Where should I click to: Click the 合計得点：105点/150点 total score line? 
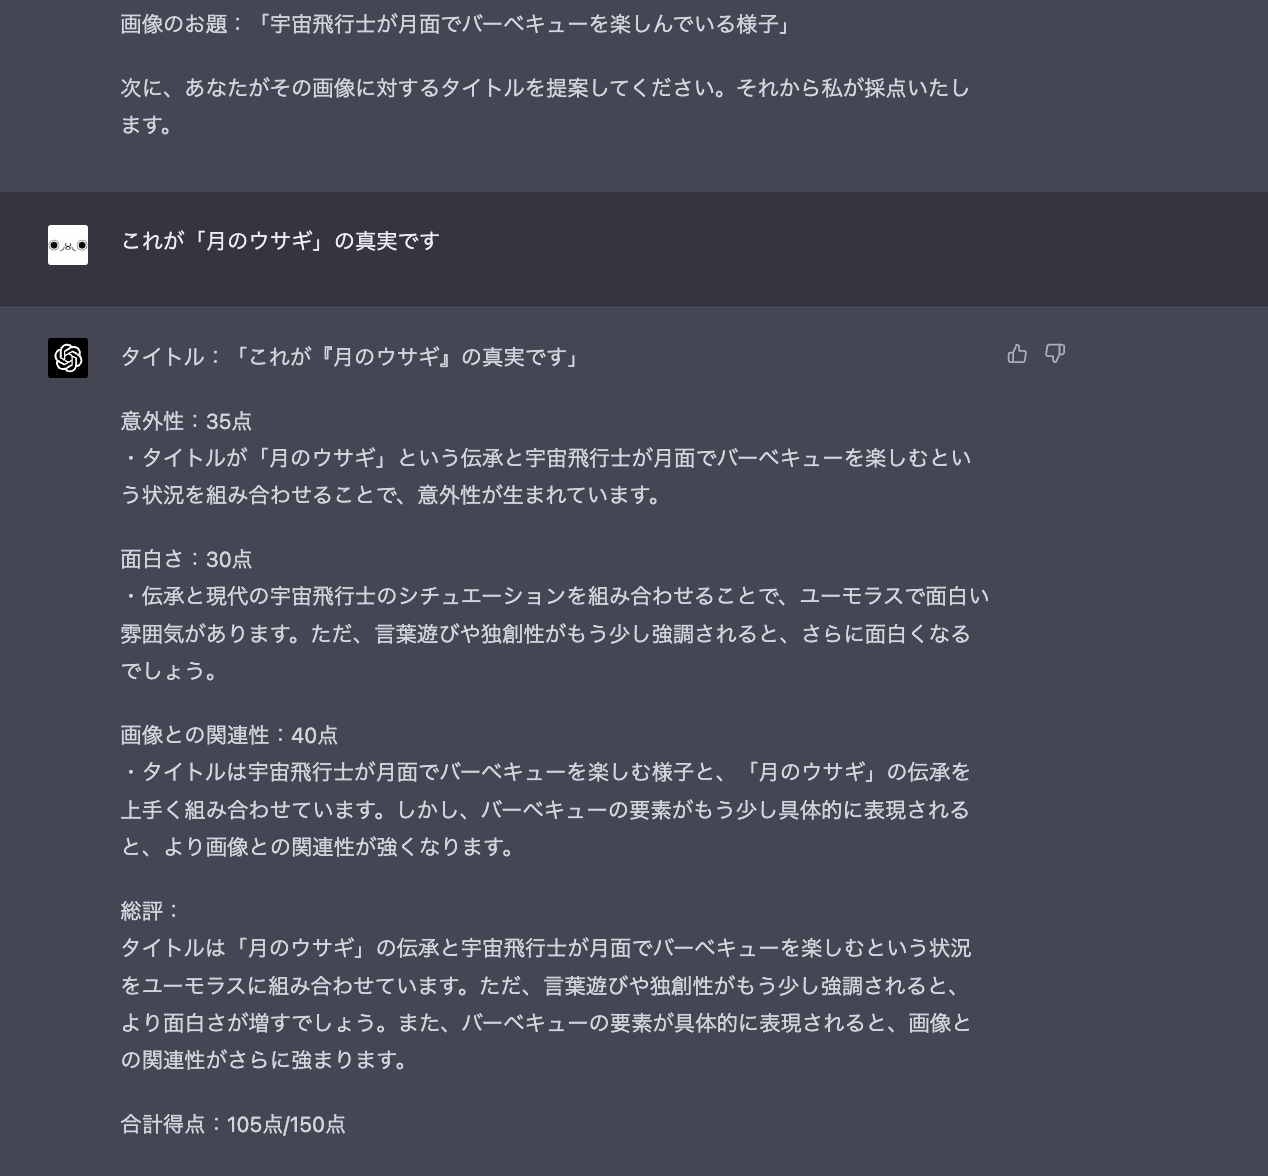coord(233,1124)
